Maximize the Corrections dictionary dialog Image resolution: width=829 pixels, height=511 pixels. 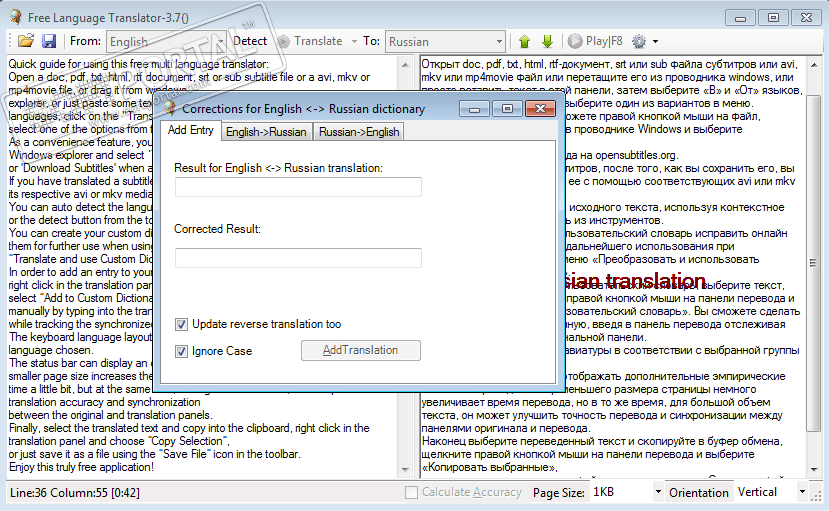tap(507, 108)
